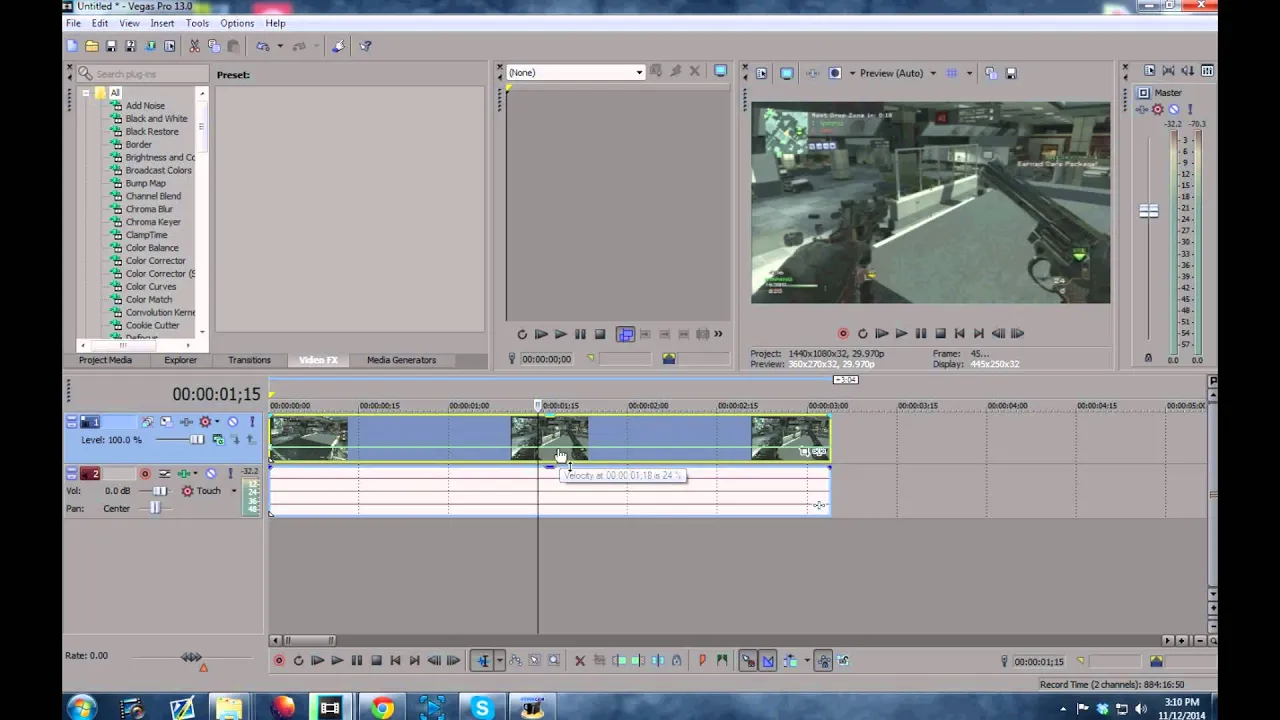Open track FX on video track 1
Image resolution: width=1280 pixels, height=720 pixels.
(x=186, y=422)
